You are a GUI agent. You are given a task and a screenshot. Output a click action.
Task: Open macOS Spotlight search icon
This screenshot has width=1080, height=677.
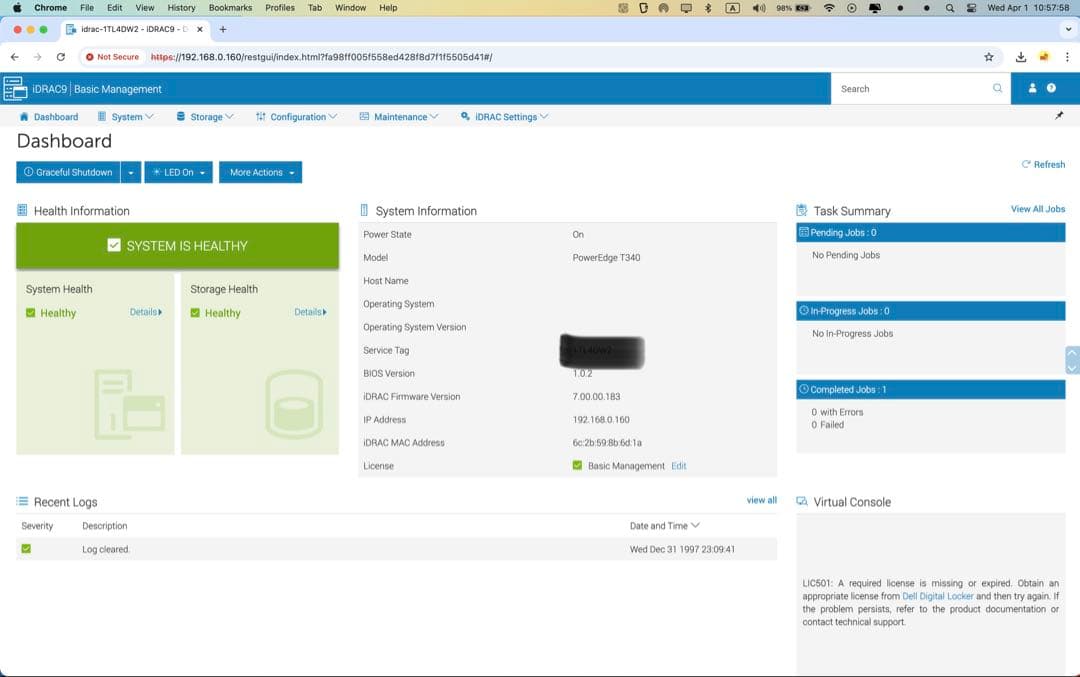point(950,8)
